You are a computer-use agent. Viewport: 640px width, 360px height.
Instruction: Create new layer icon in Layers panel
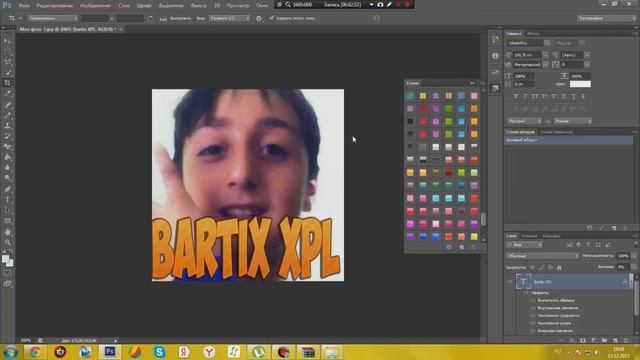615,340
